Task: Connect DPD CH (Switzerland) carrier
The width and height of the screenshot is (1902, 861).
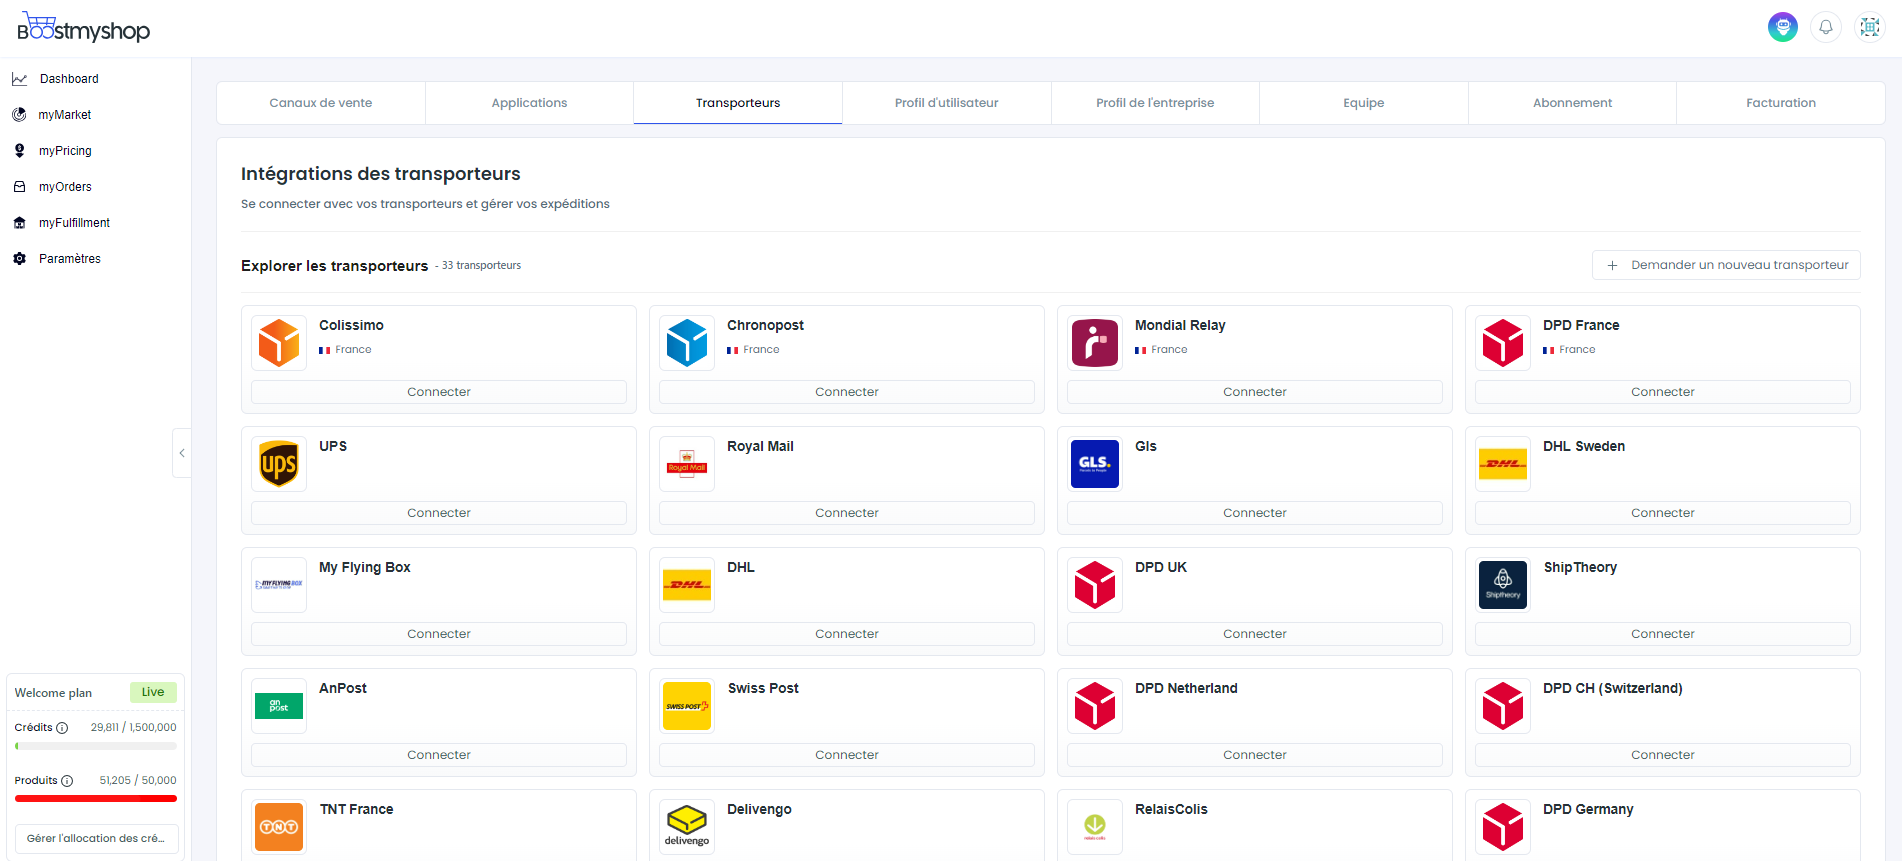Action: tap(1663, 755)
